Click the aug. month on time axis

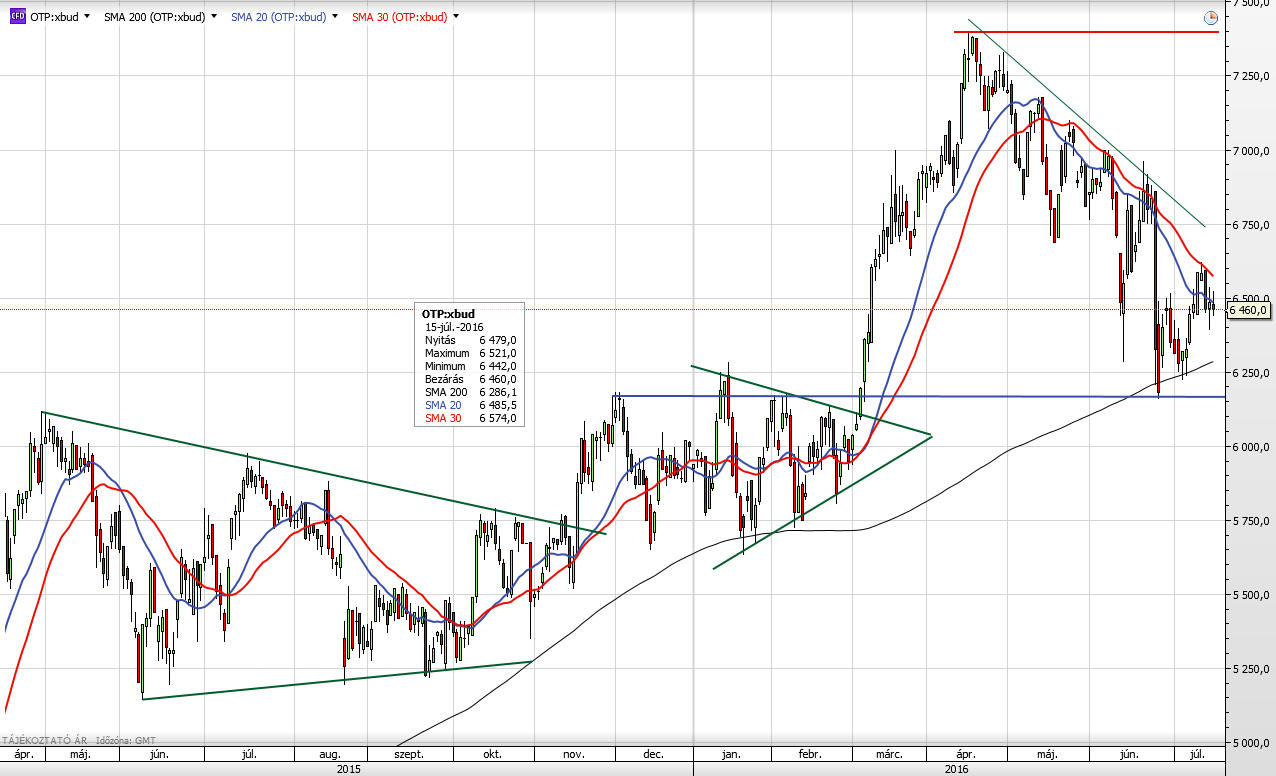click(330, 754)
